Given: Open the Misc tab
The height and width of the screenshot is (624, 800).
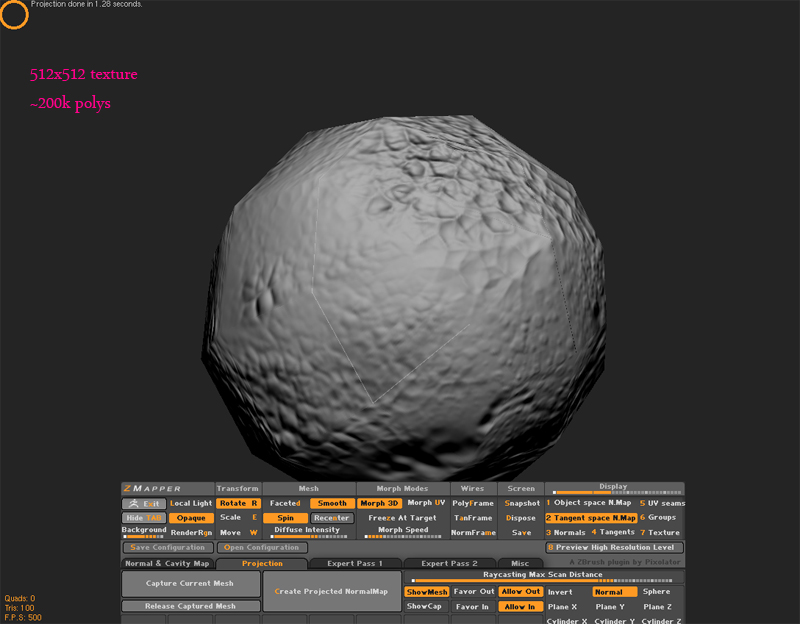Looking at the screenshot, I should (520, 564).
